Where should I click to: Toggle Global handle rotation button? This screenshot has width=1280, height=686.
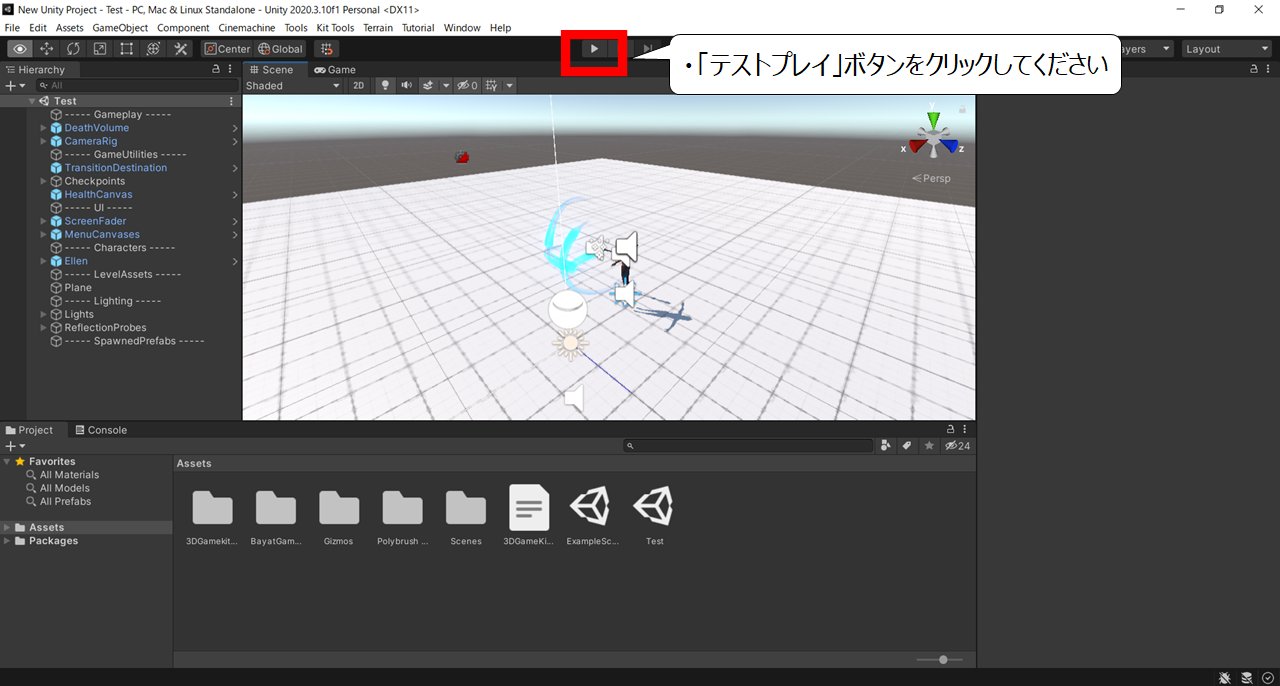pyautogui.click(x=280, y=49)
